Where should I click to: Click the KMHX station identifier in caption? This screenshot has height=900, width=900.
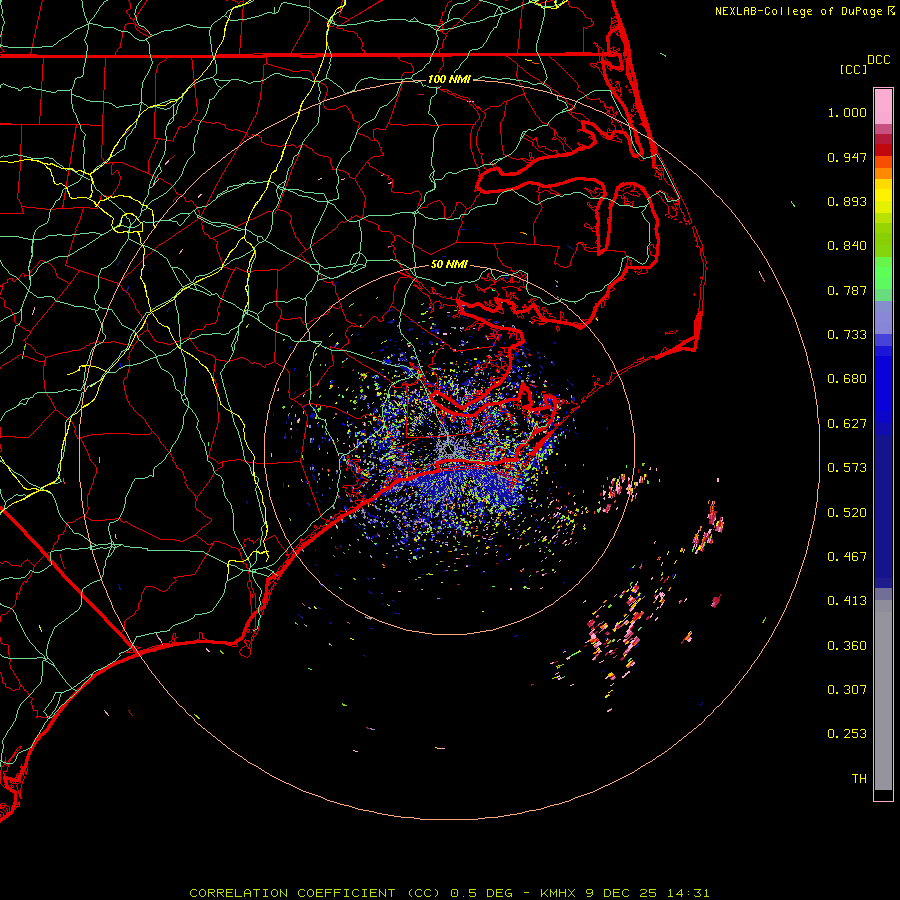[x=558, y=893]
